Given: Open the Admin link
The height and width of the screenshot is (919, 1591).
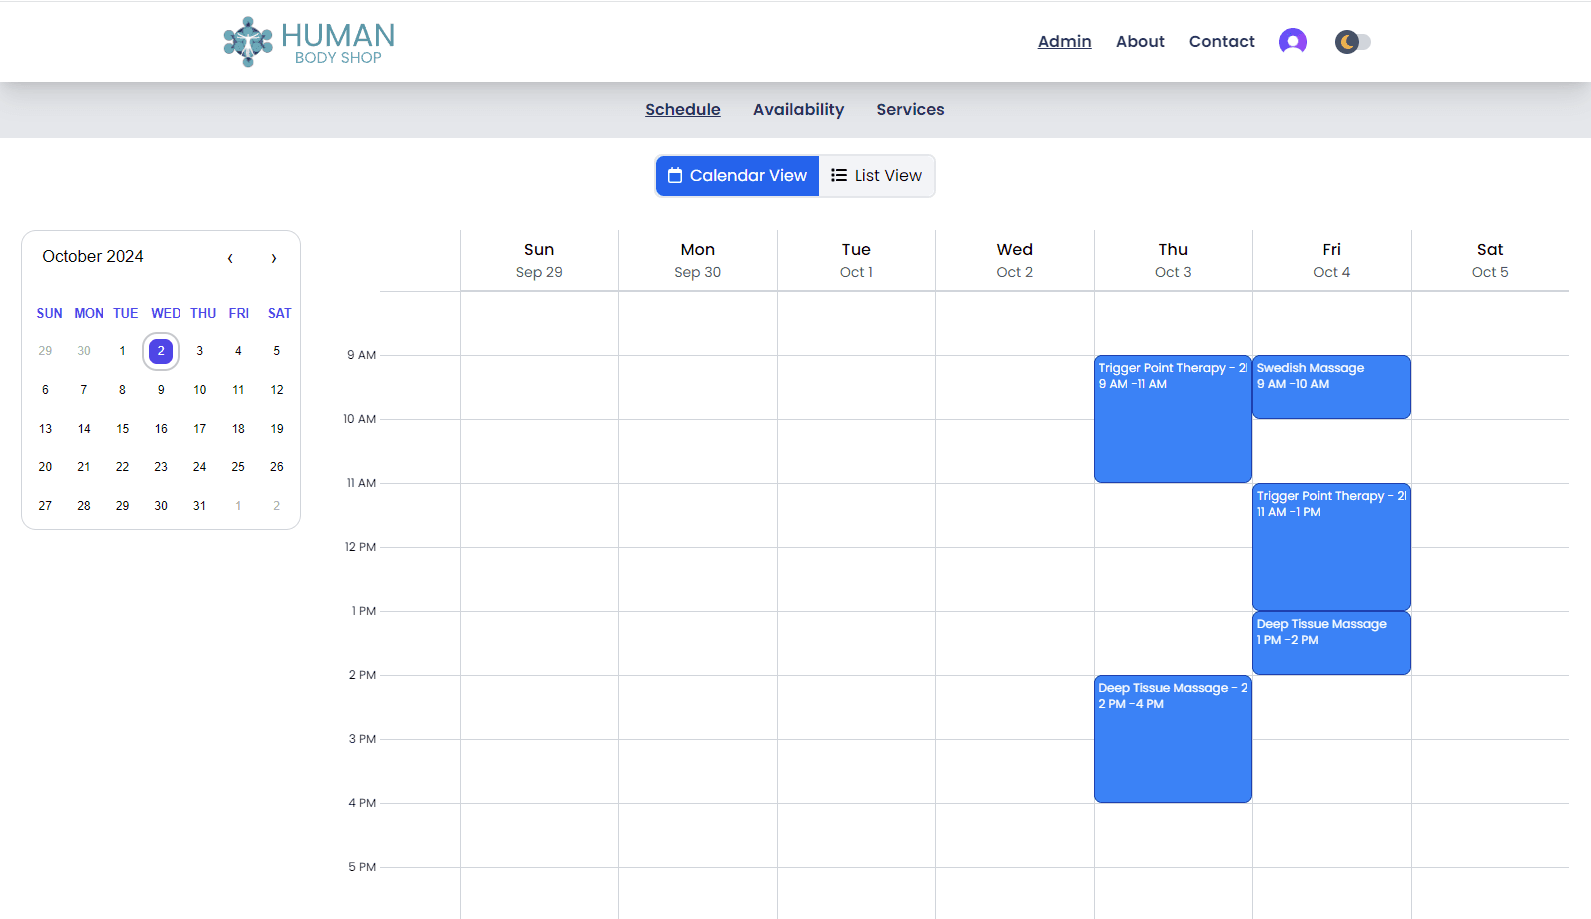Looking at the screenshot, I should [1064, 42].
